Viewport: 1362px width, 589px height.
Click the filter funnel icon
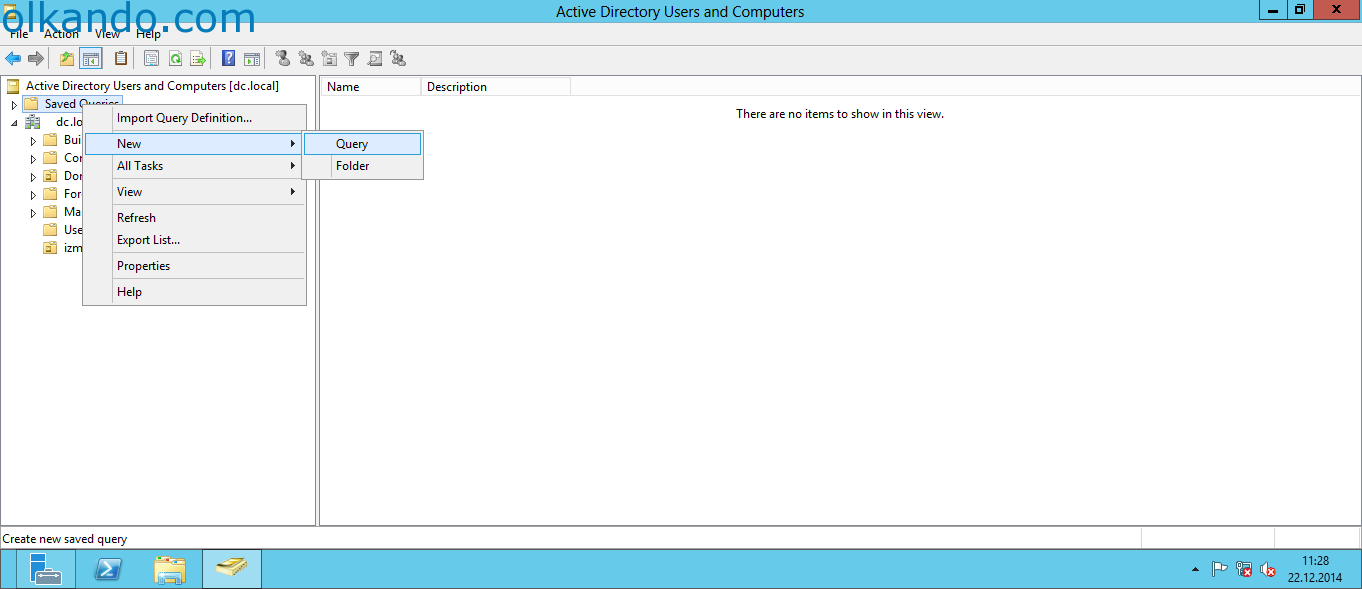[x=352, y=59]
